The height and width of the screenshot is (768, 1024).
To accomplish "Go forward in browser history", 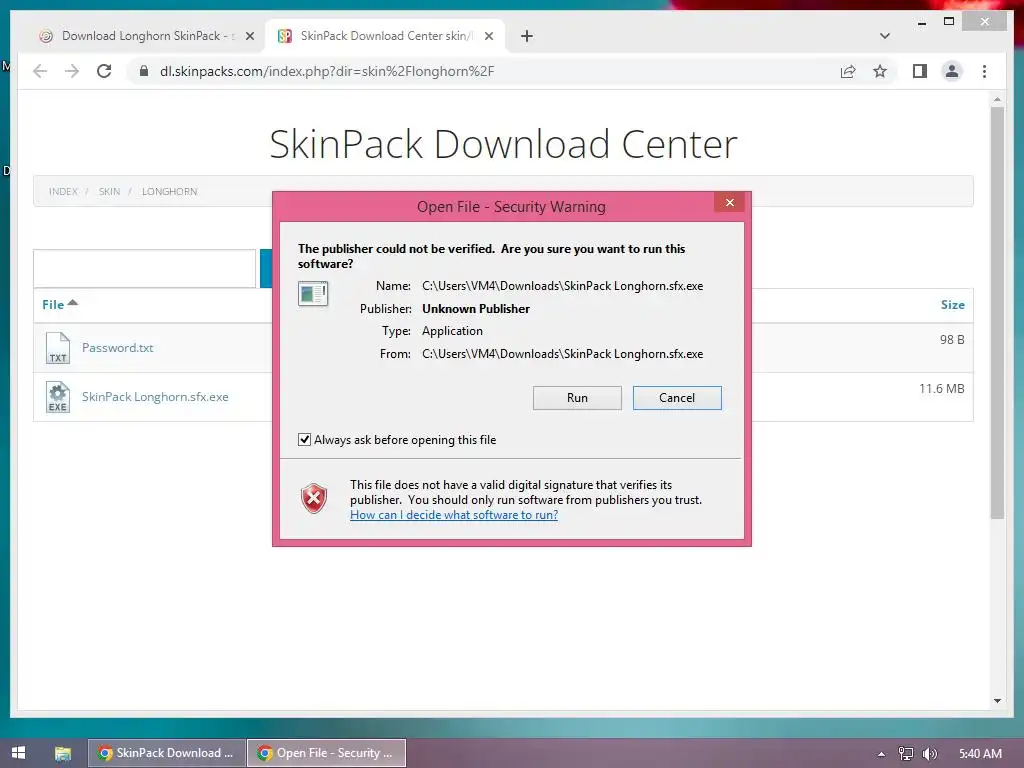I will point(72,71).
